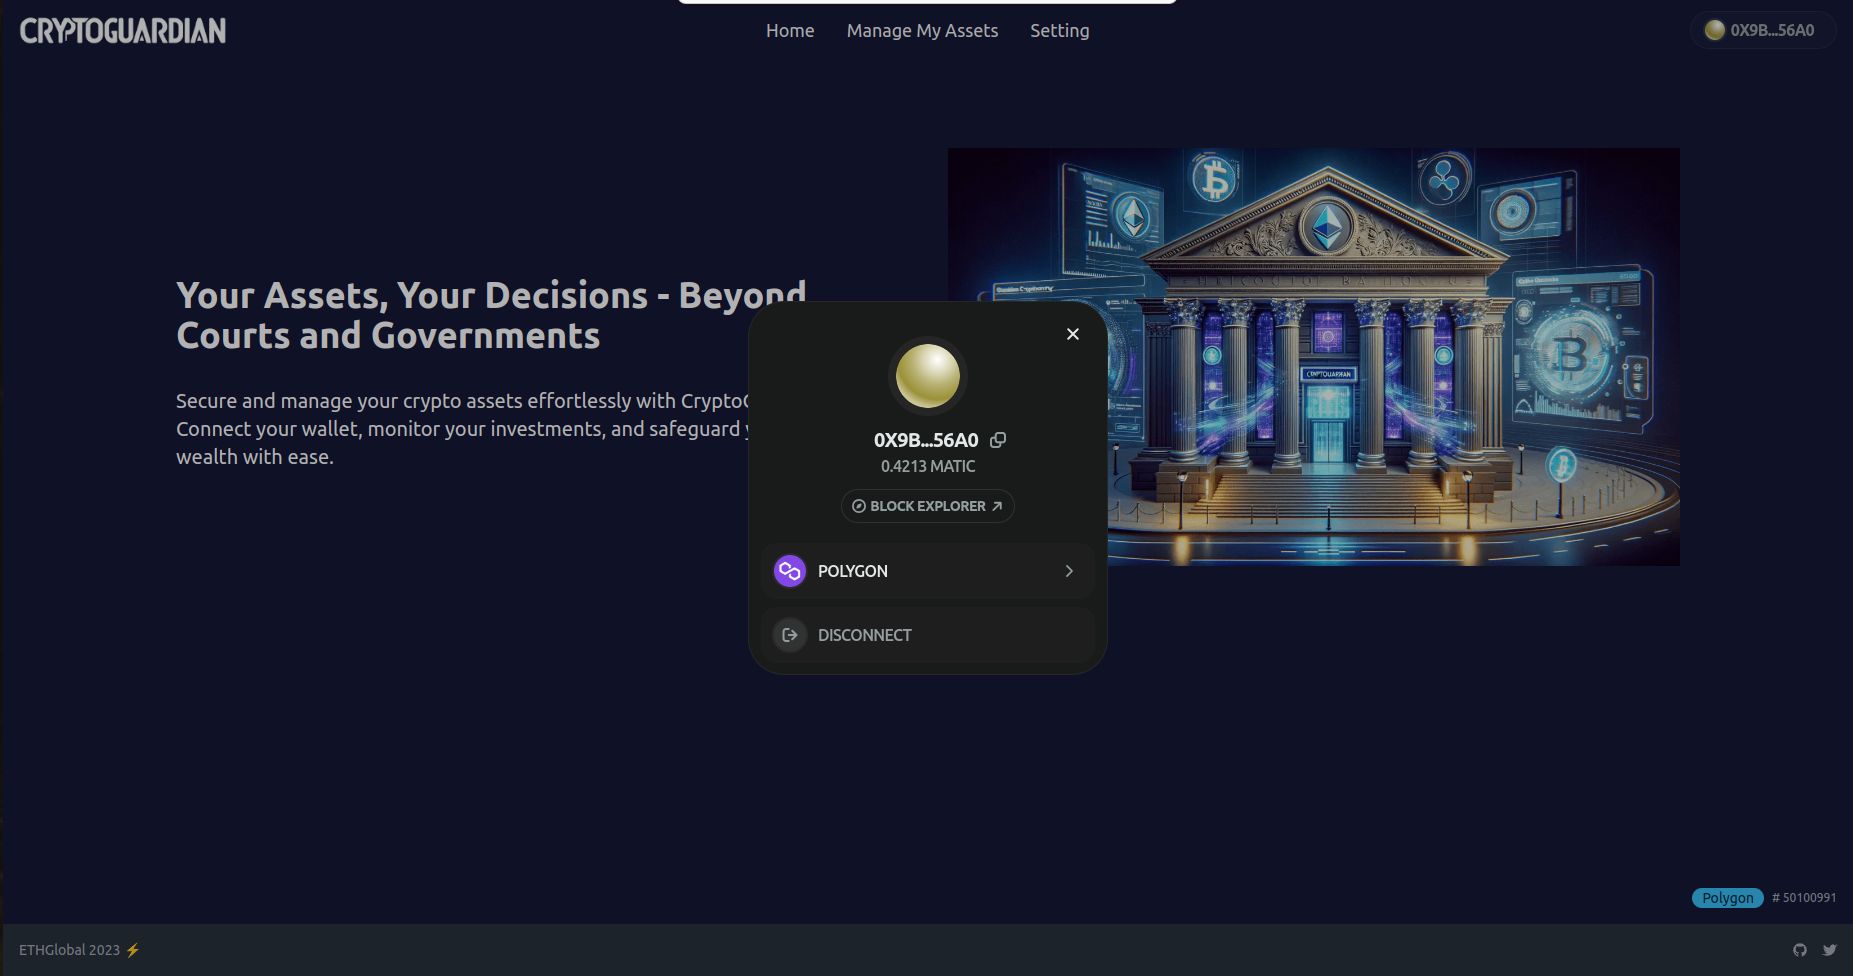Open connected wallet button 0X9B...56A0
Screen dimensions: 1853x976
(1762, 30)
